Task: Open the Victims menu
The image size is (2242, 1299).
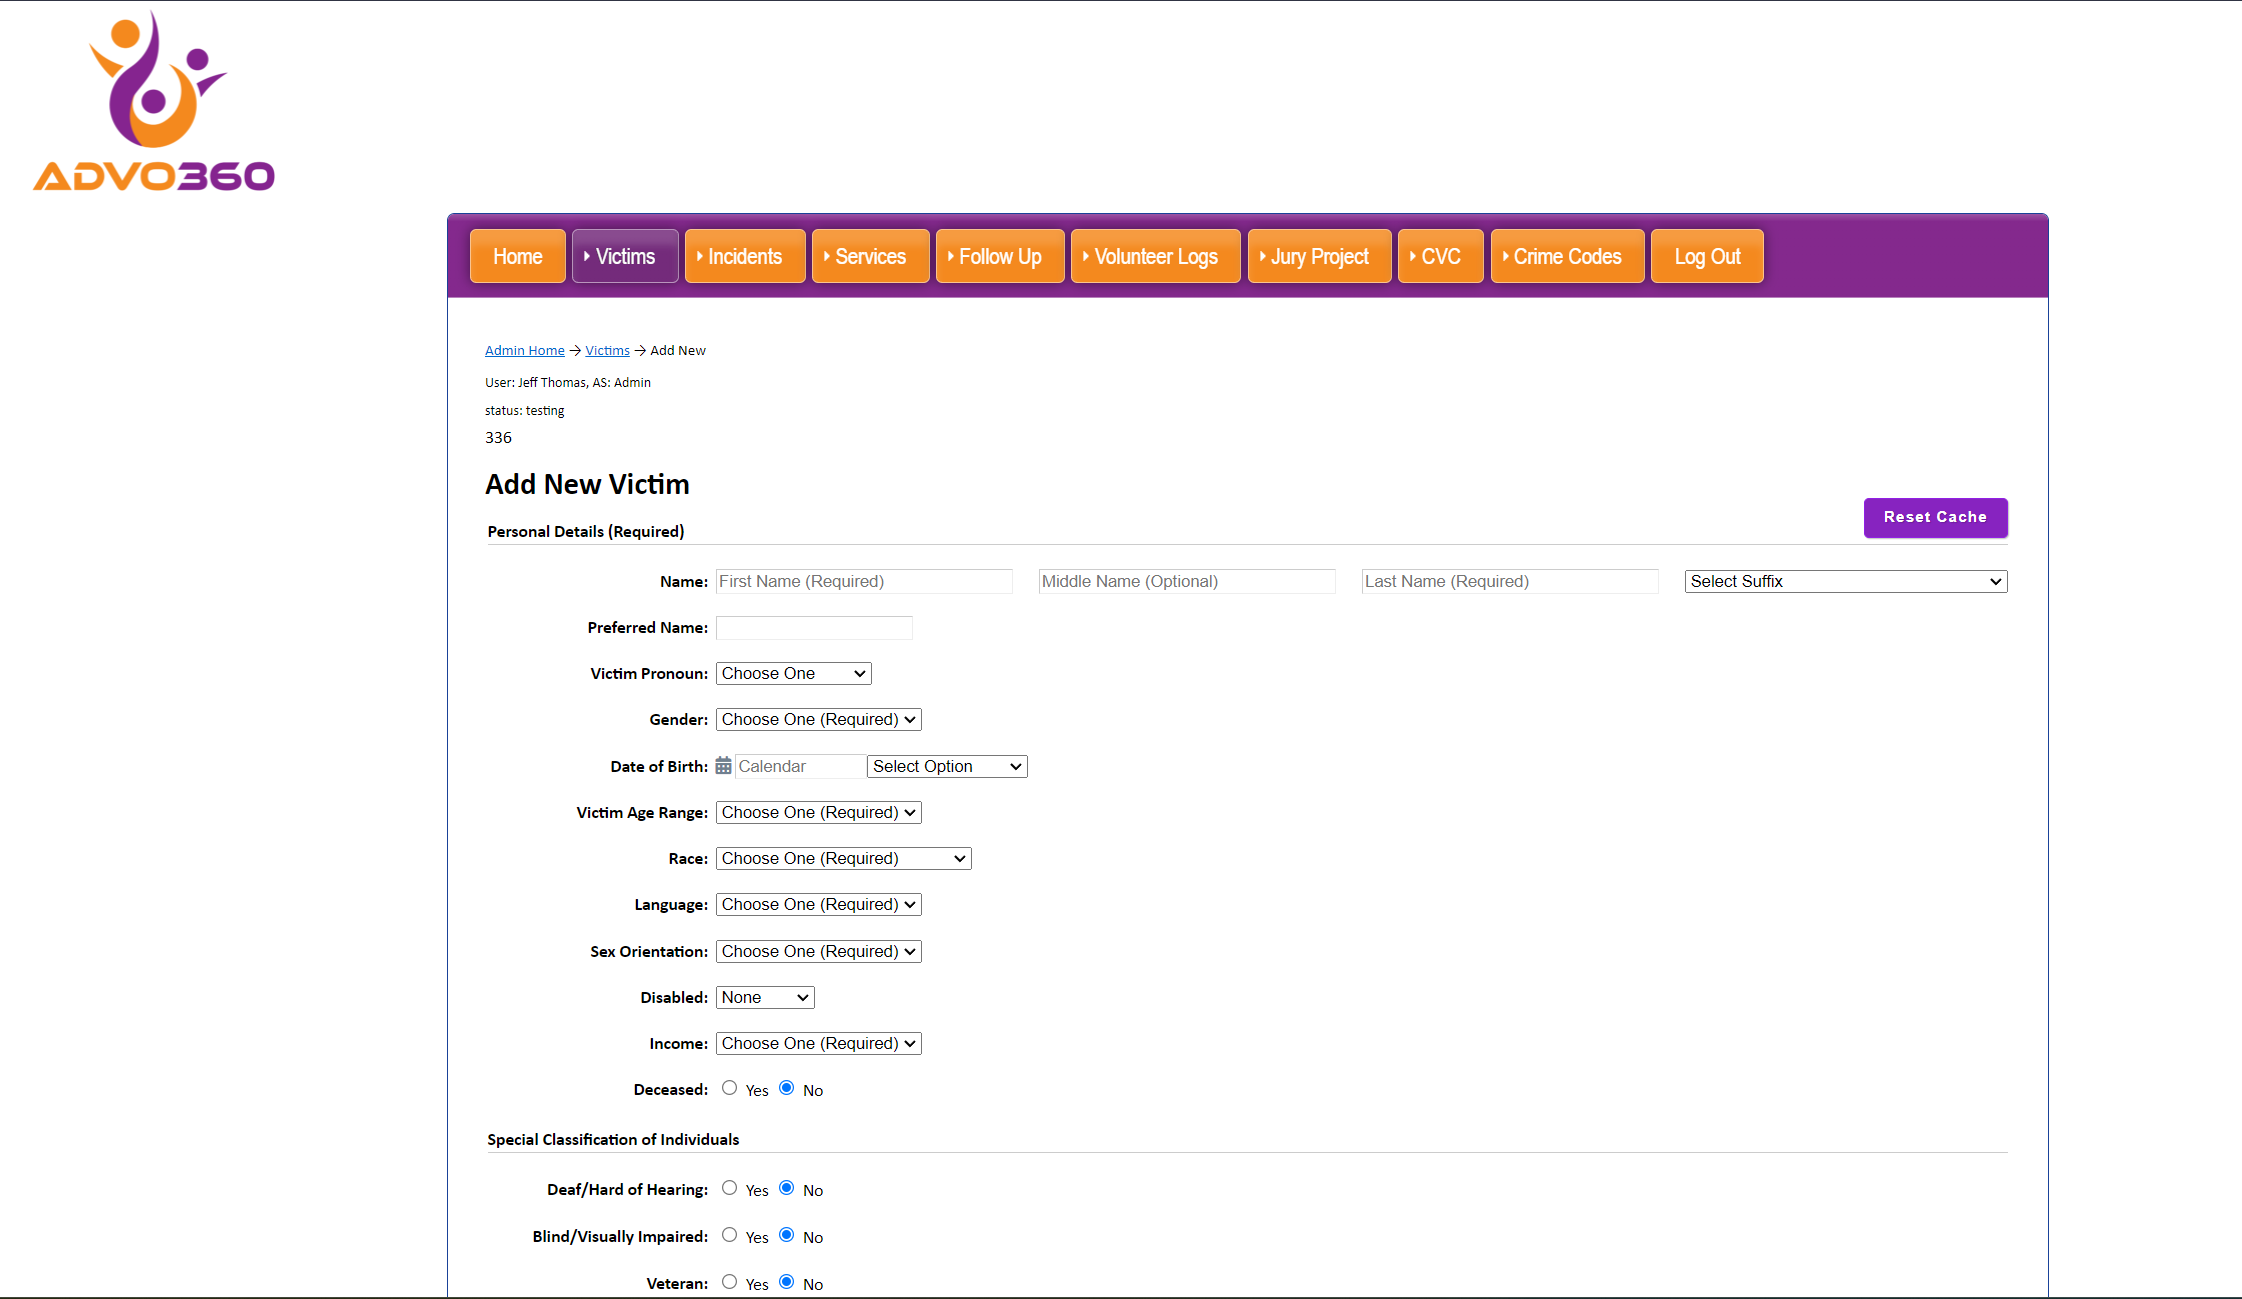Action: coord(625,257)
